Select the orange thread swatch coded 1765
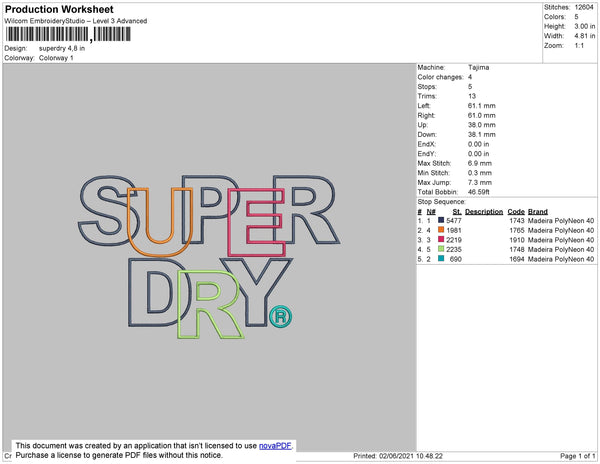Image resolution: width=600 pixels, height=464 pixels. 441,230
